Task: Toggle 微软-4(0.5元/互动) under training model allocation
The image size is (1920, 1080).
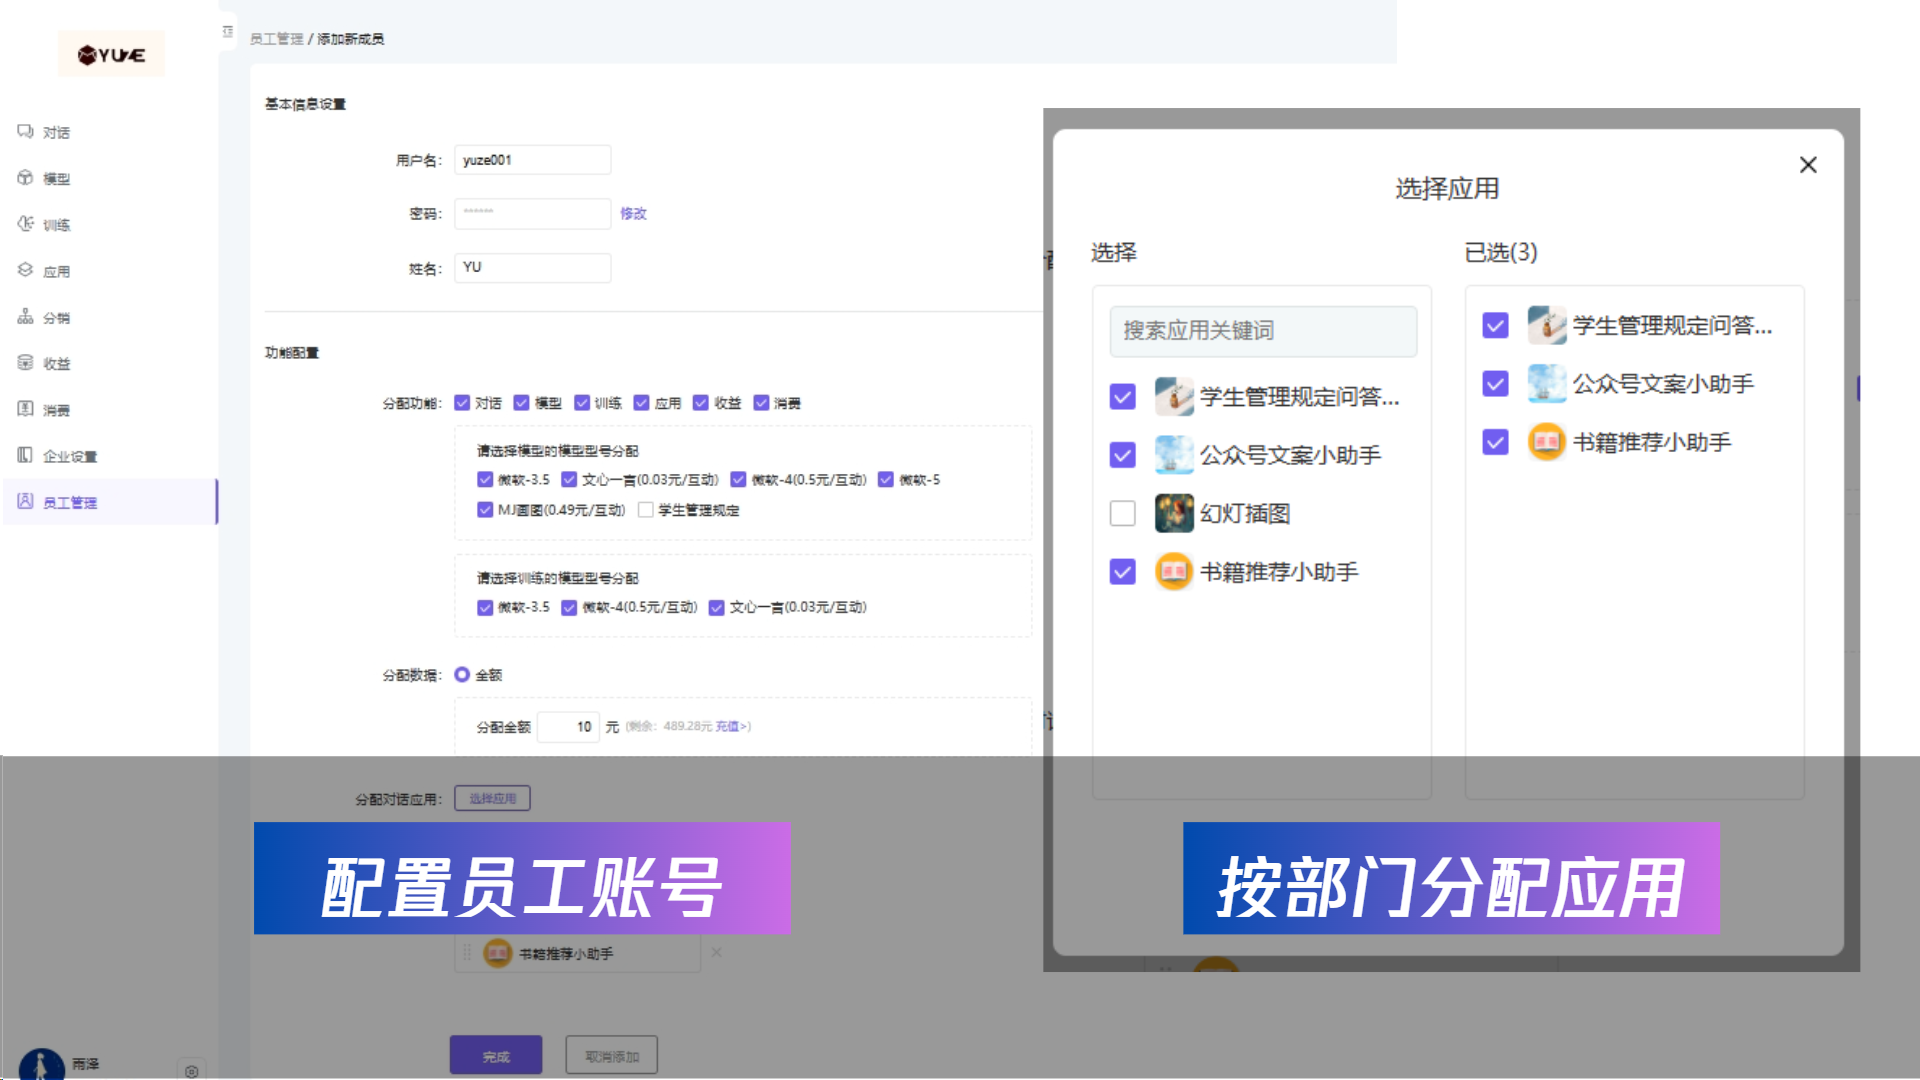Action: click(x=569, y=607)
